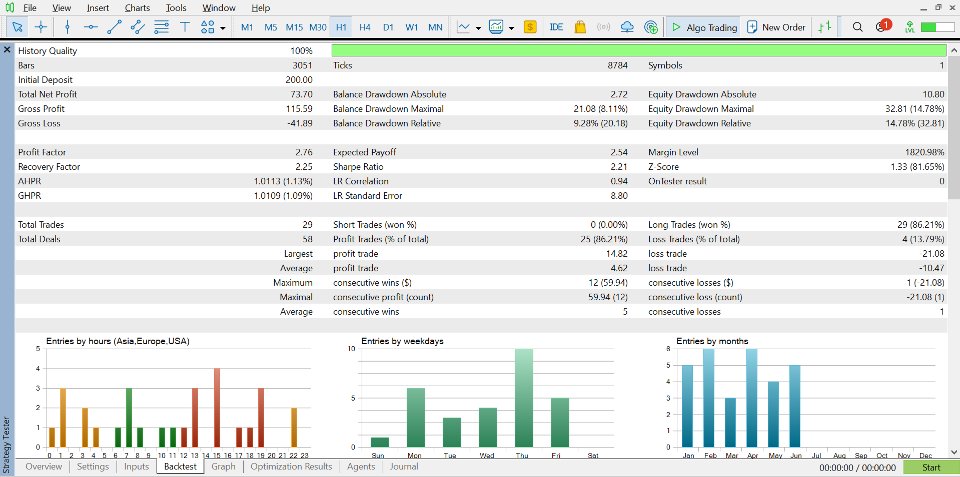Open the MetaEditor IDE
Viewport: 960px width, 477px height.
point(557,27)
